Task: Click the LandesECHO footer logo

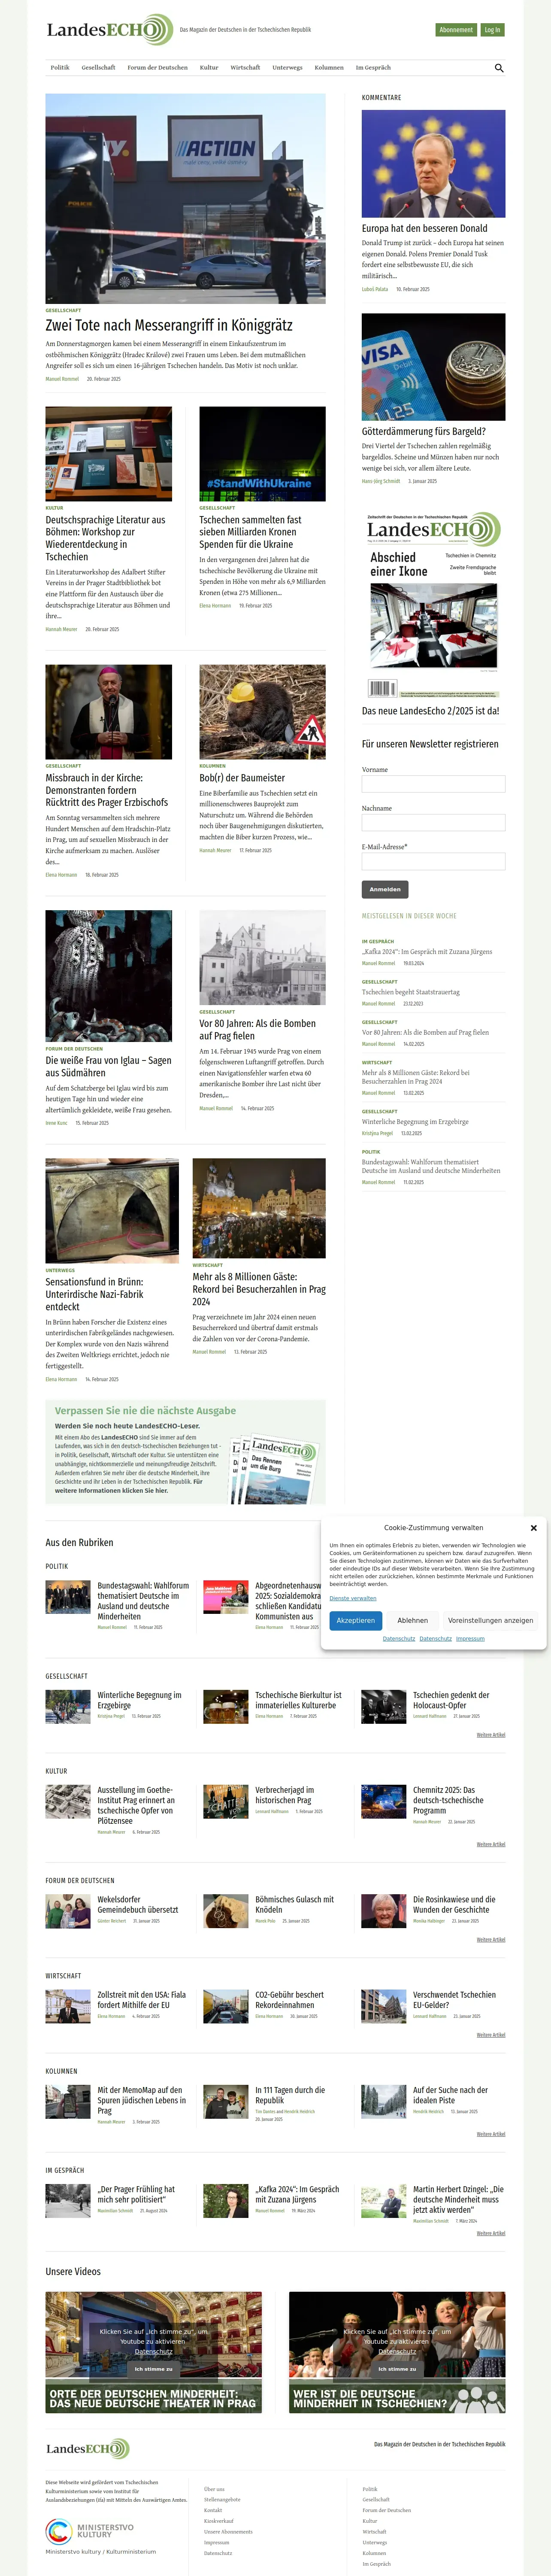Action: (x=87, y=2448)
